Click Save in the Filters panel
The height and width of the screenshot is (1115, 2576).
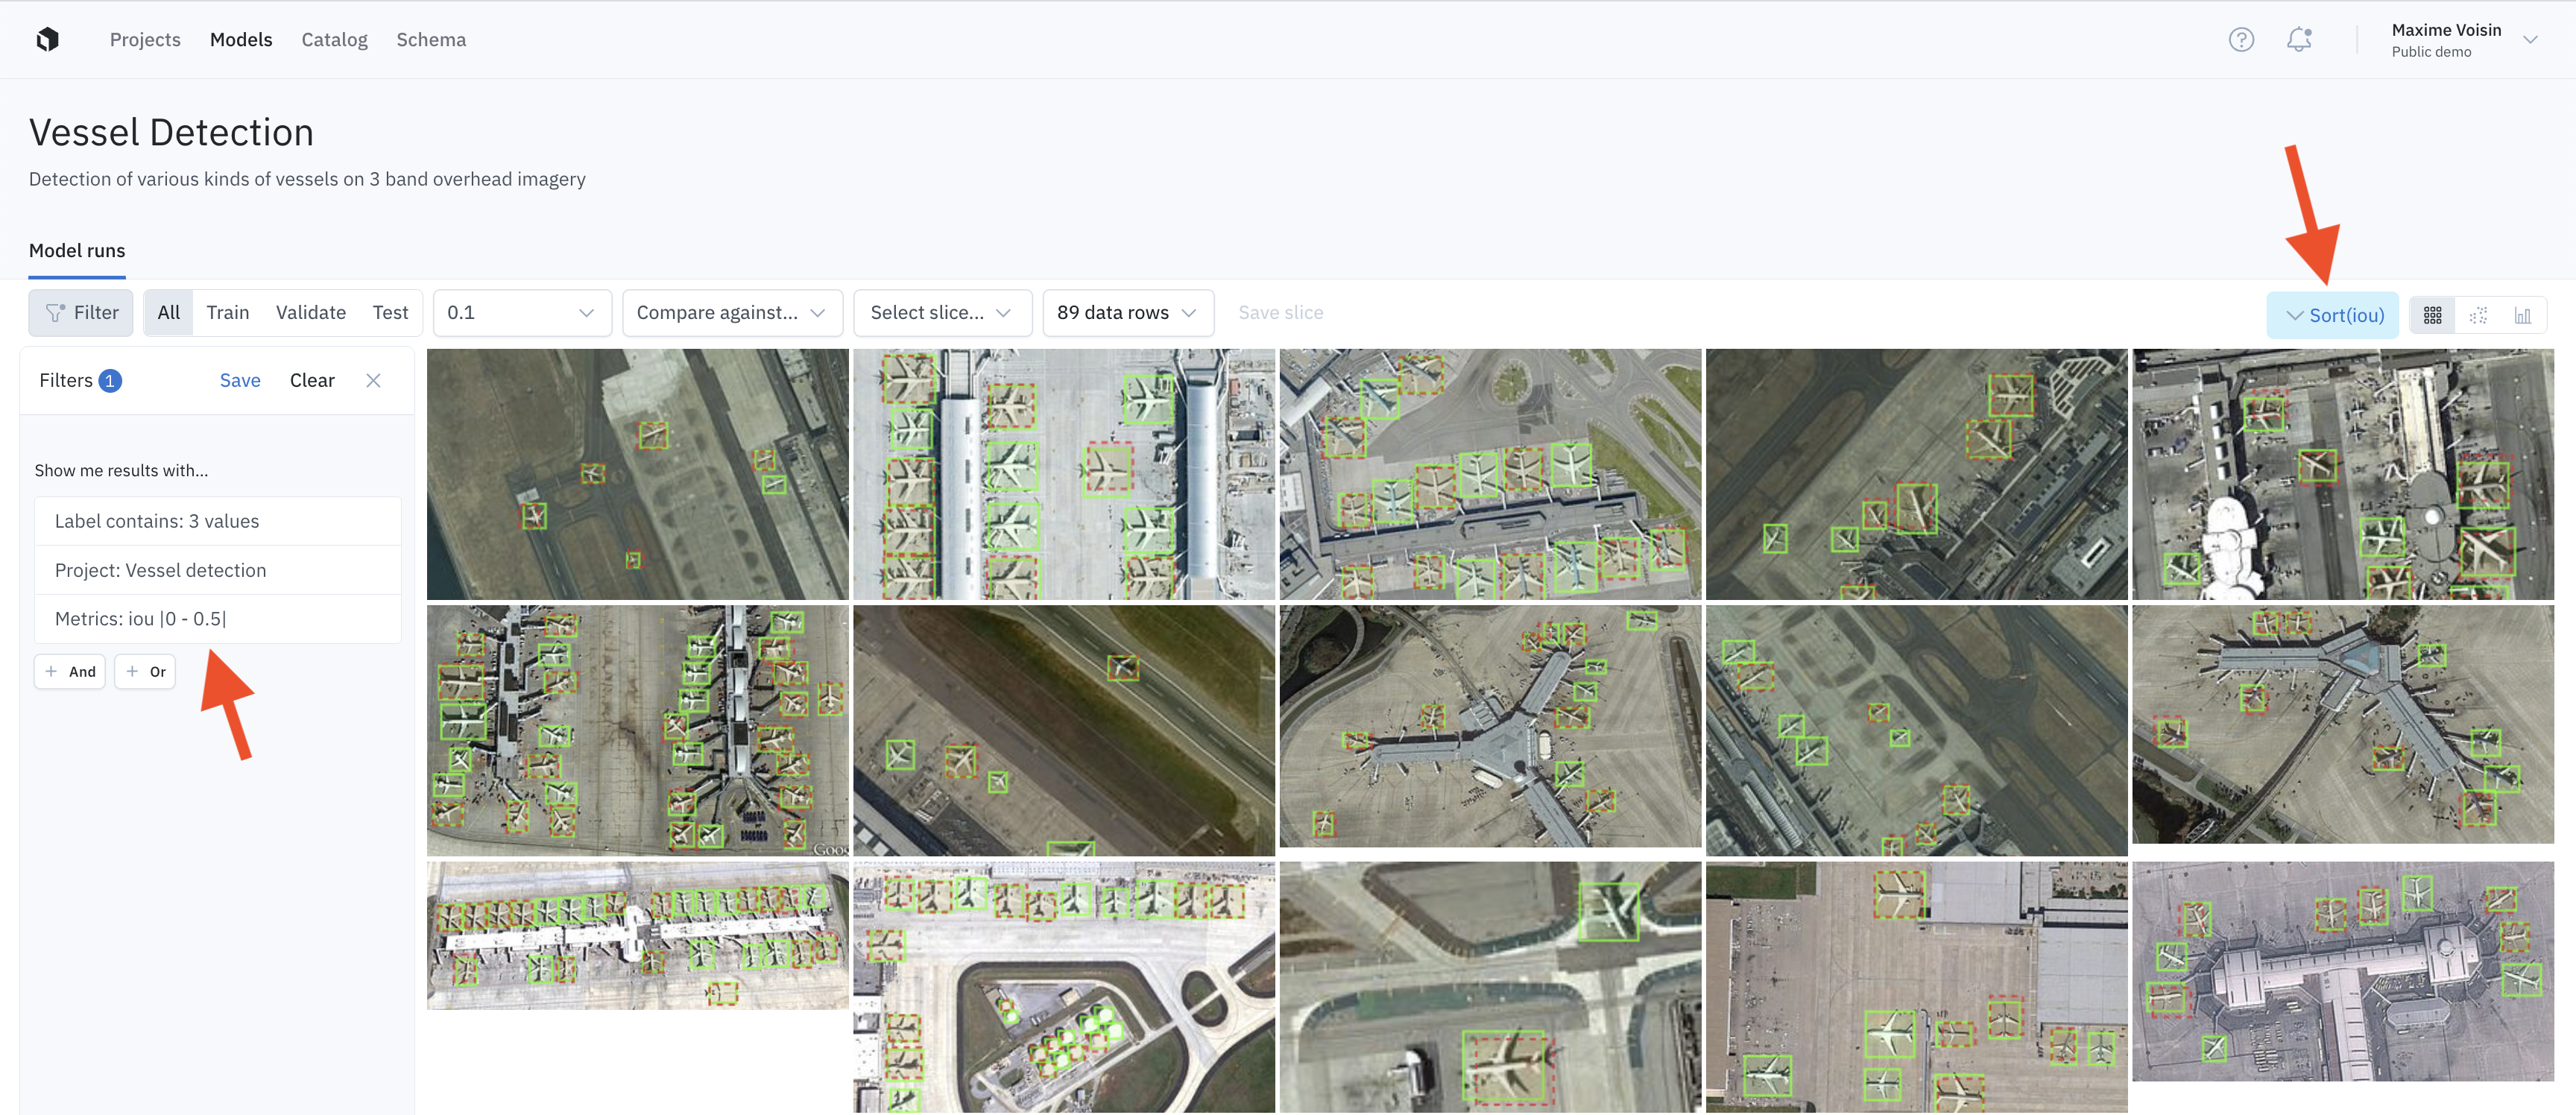pyautogui.click(x=240, y=380)
